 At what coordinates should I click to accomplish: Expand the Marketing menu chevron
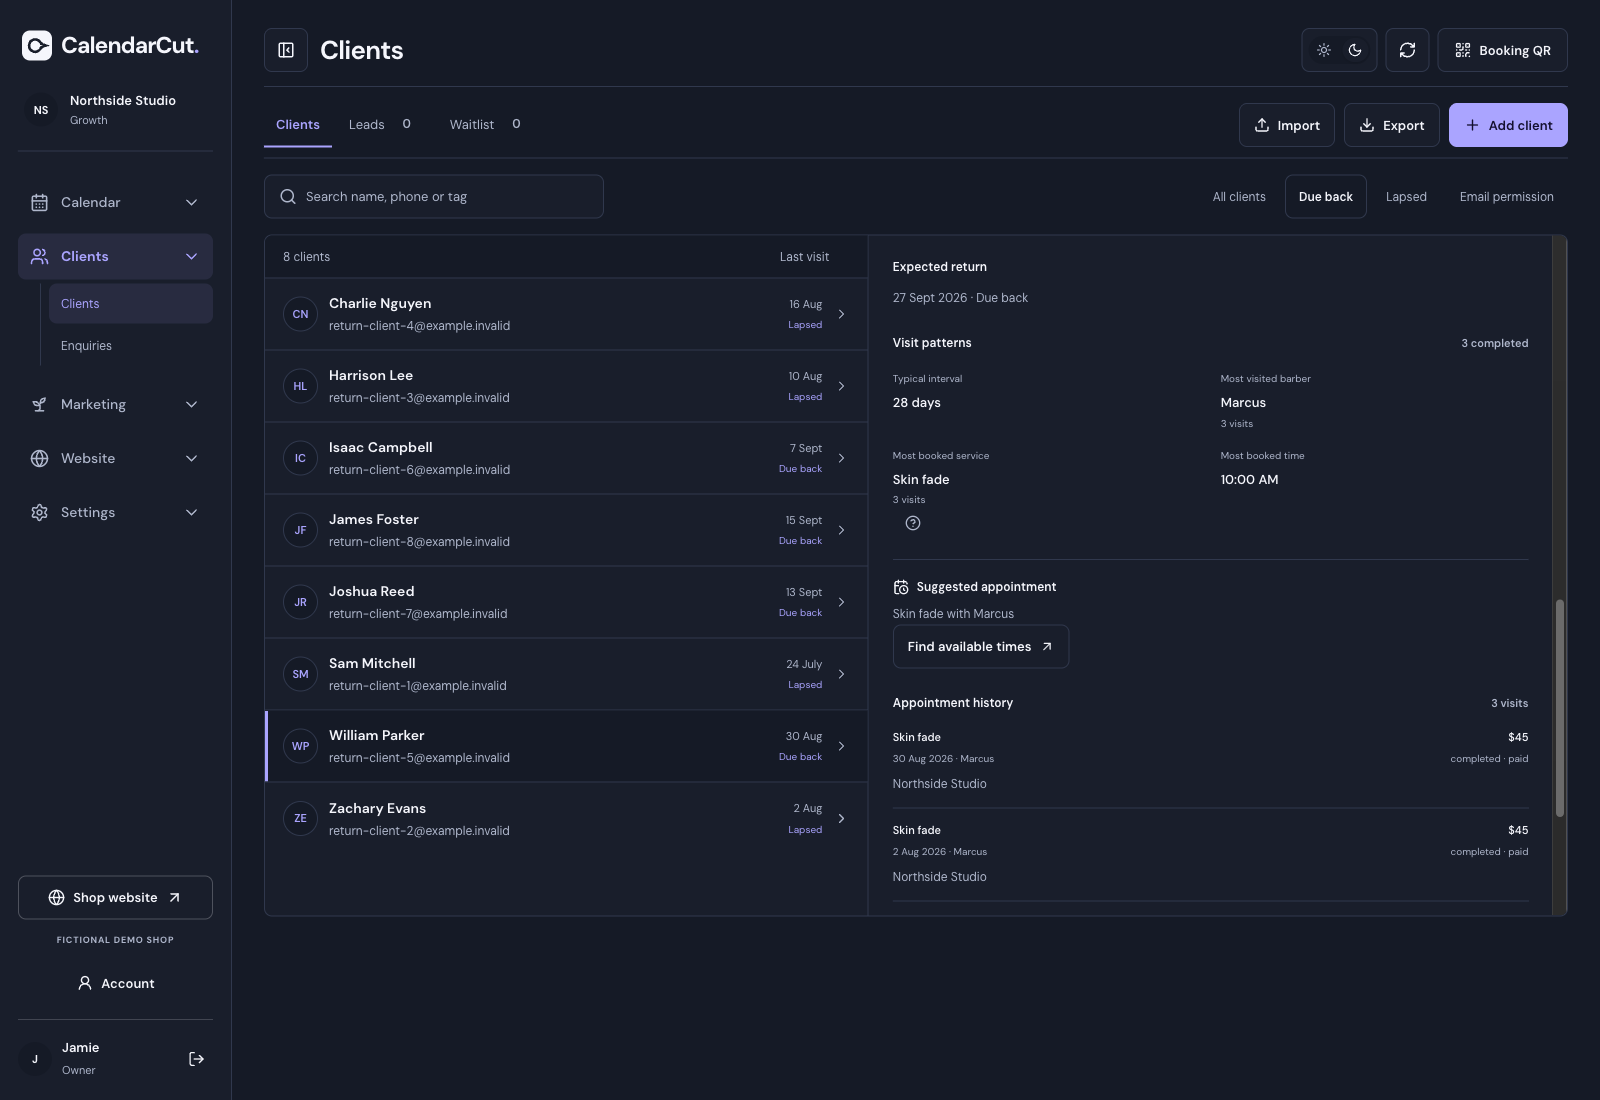[191, 405]
